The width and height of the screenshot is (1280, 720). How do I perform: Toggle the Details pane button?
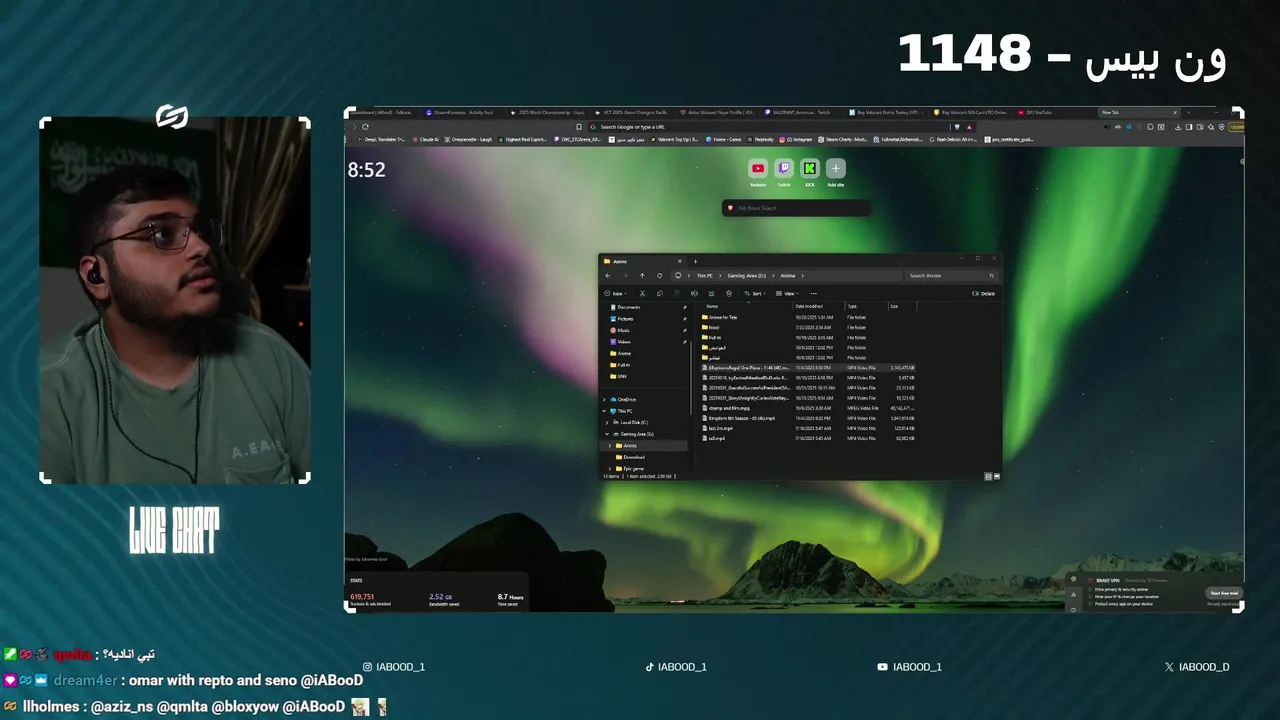983,293
